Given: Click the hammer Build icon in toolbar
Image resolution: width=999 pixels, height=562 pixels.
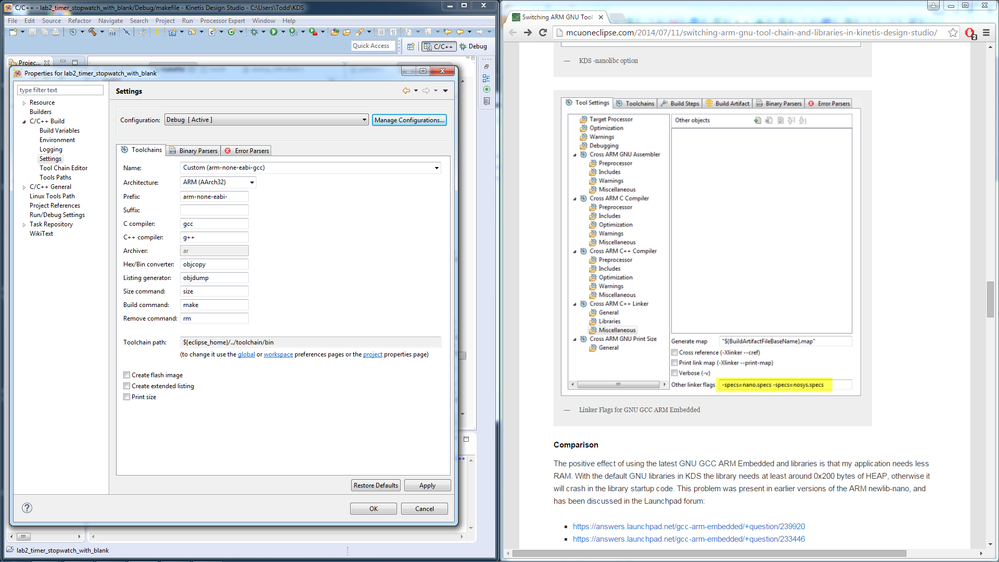Looking at the screenshot, I should coord(92,32).
